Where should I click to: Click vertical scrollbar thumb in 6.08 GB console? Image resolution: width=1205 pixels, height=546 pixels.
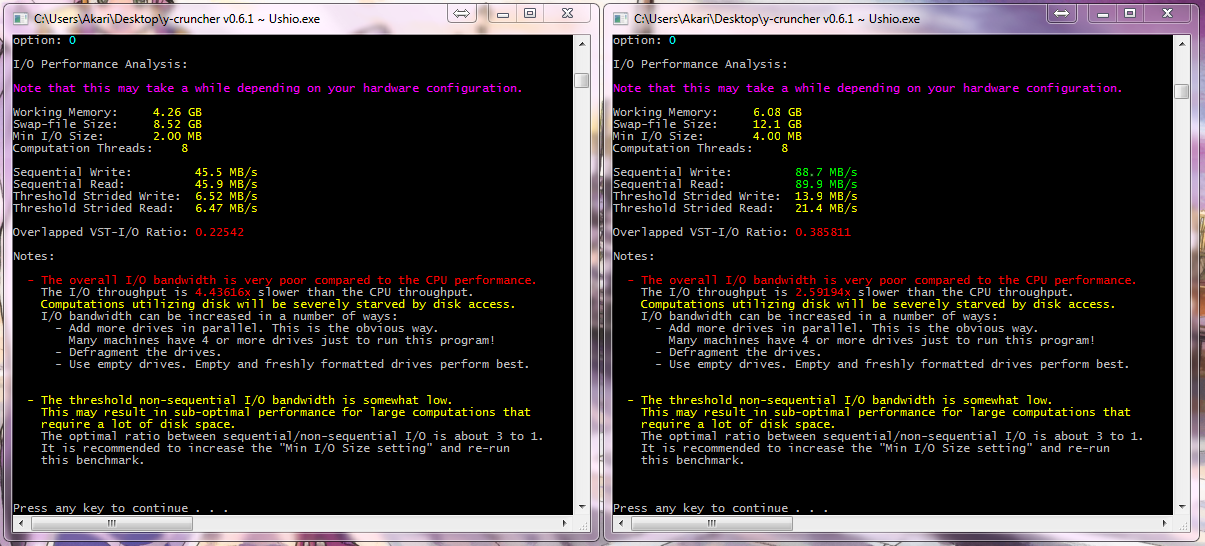click(x=1181, y=92)
